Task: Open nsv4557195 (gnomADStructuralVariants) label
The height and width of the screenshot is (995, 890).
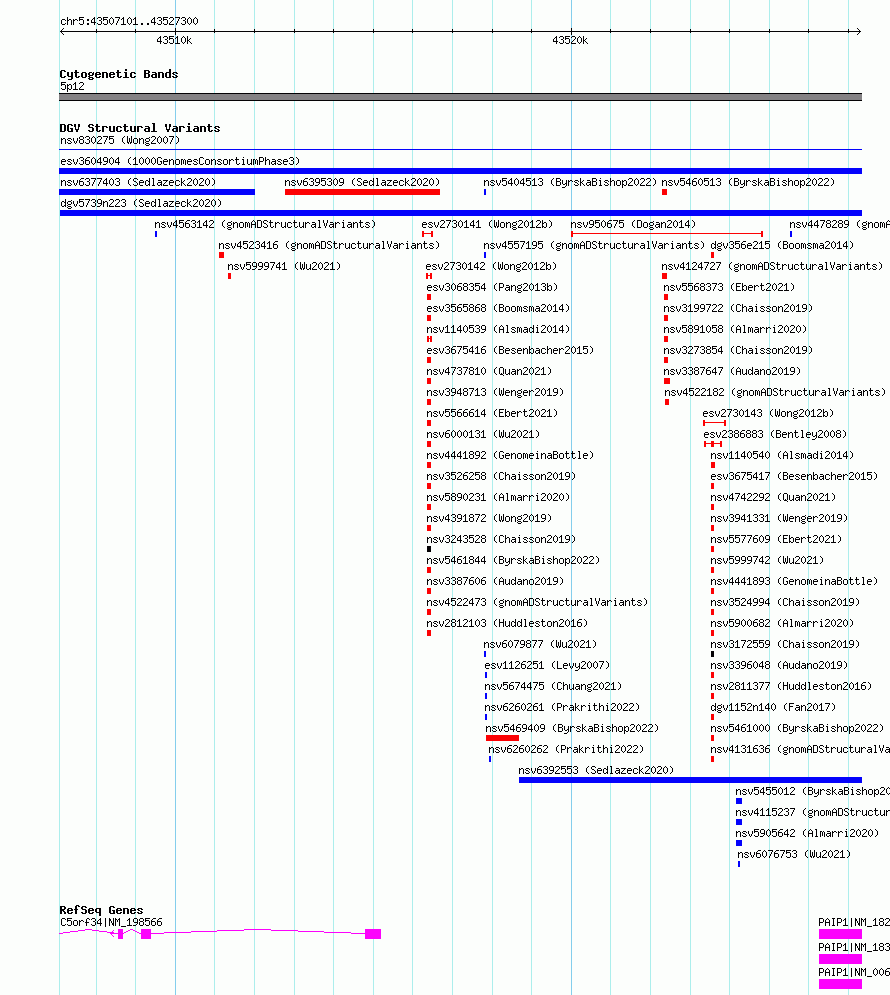Action: (594, 245)
